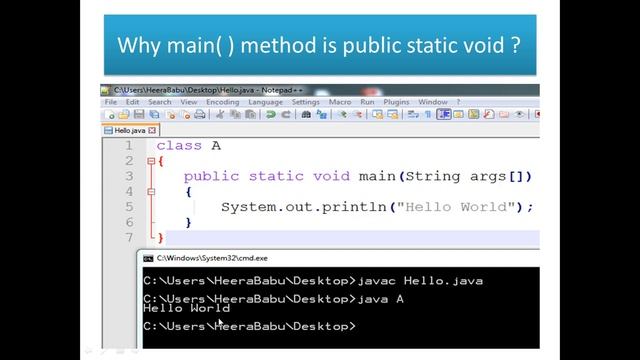
Task: Toggle the monitoring eye icon
Action: 520,115
